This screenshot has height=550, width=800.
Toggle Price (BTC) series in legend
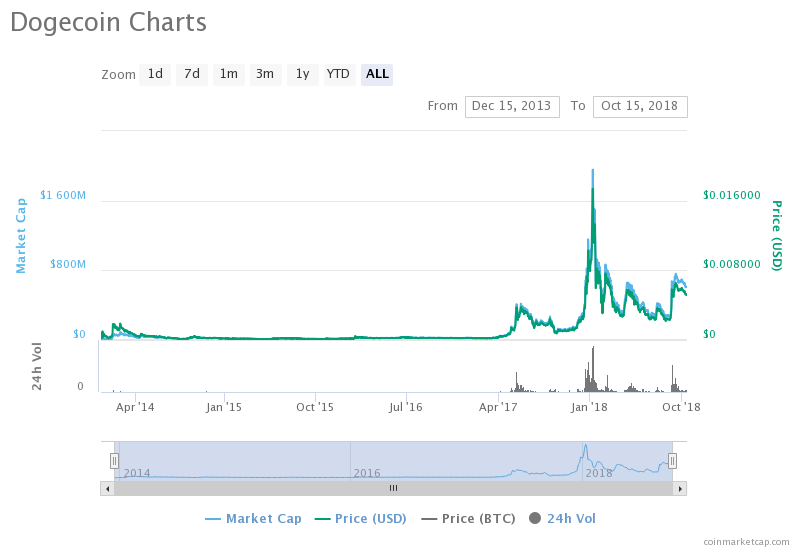[468, 519]
